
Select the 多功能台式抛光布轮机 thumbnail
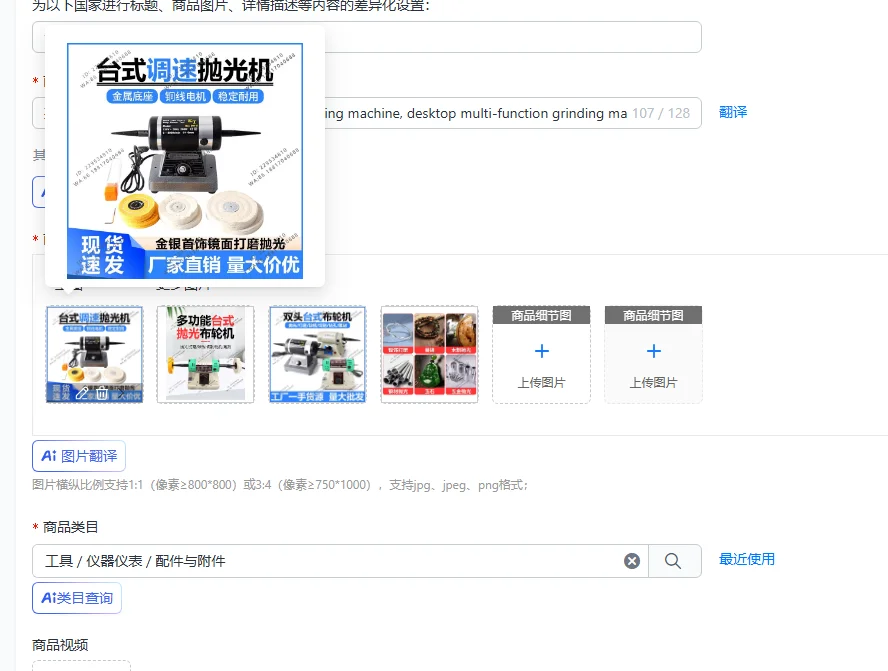(x=206, y=354)
